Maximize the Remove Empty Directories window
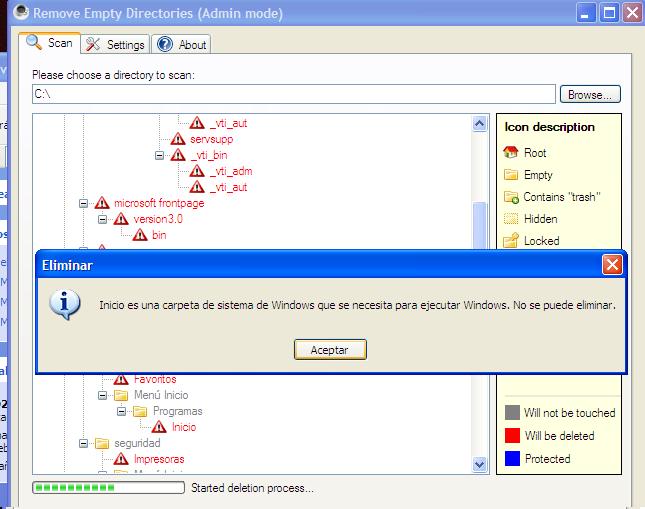645x509 pixels. [x=609, y=13]
